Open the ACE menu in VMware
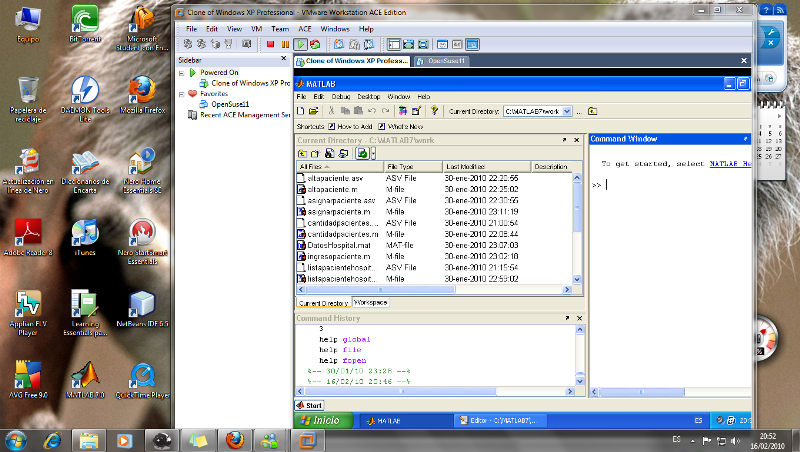Screen dimensions: 800x452 [x=305, y=29]
